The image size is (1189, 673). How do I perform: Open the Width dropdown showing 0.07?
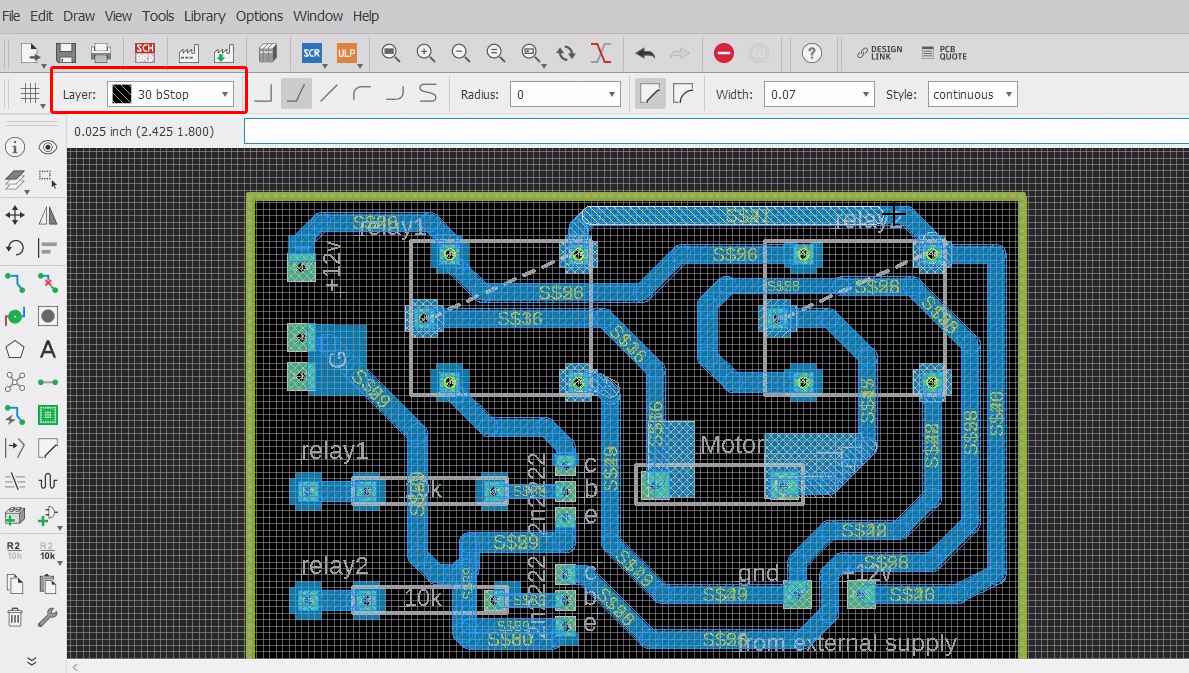(x=820, y=94)
